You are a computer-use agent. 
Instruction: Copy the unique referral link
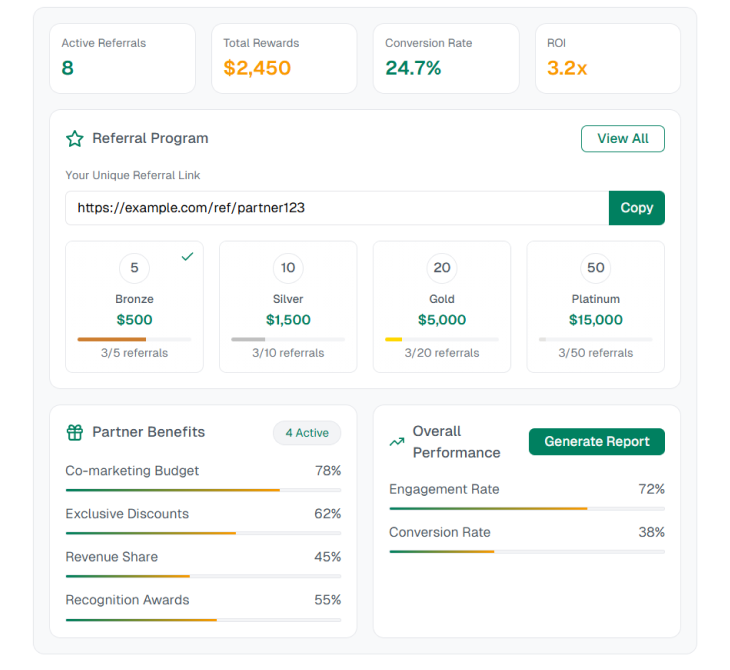tap(636, 208)
